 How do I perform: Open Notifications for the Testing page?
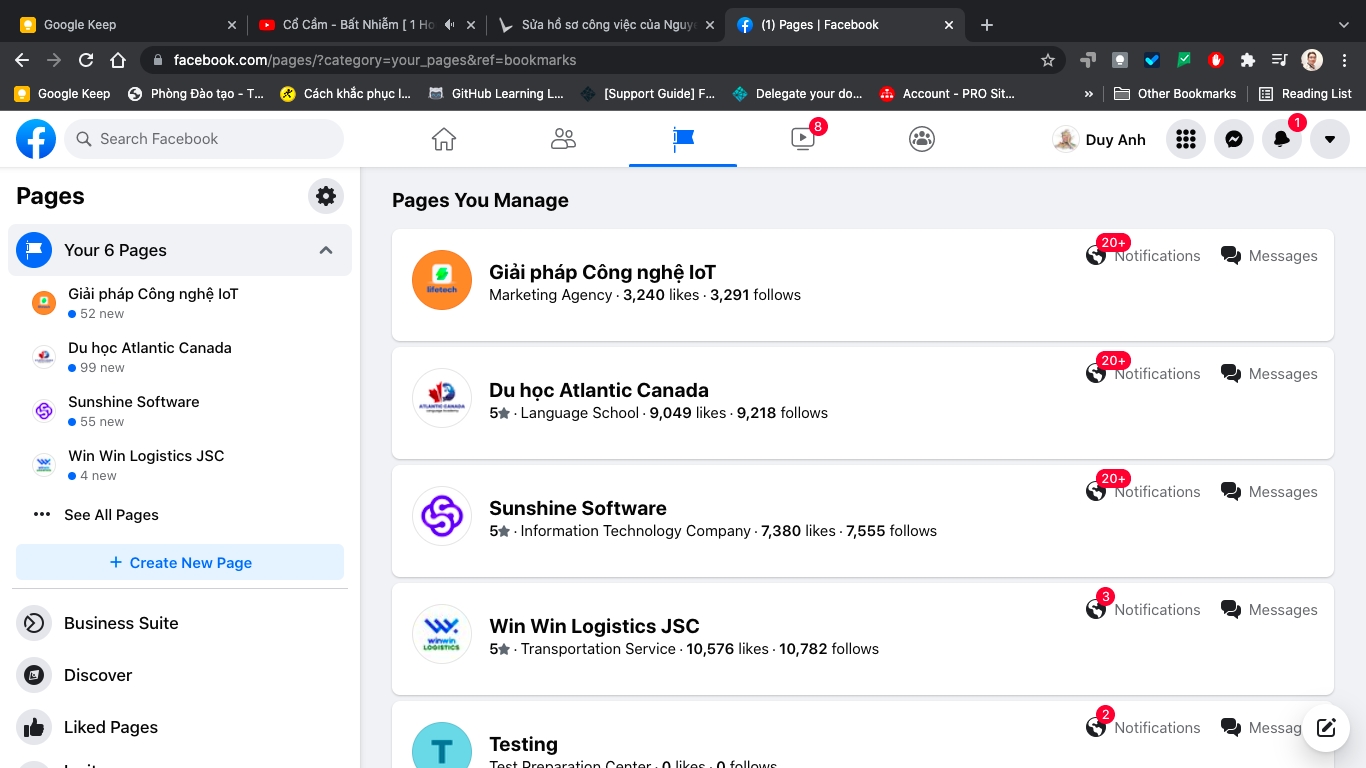pos(1143,727)
